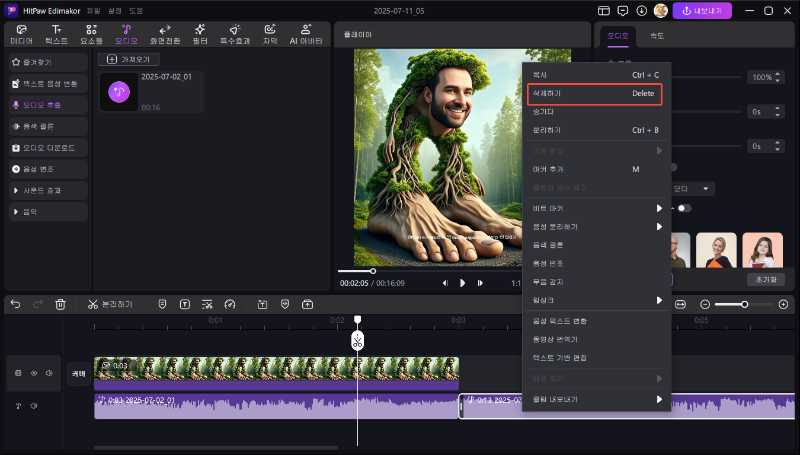Viewport: 800px width, 455px height.
Task: Open the Transitions tab with arrows icon
Action: (165, 35)
